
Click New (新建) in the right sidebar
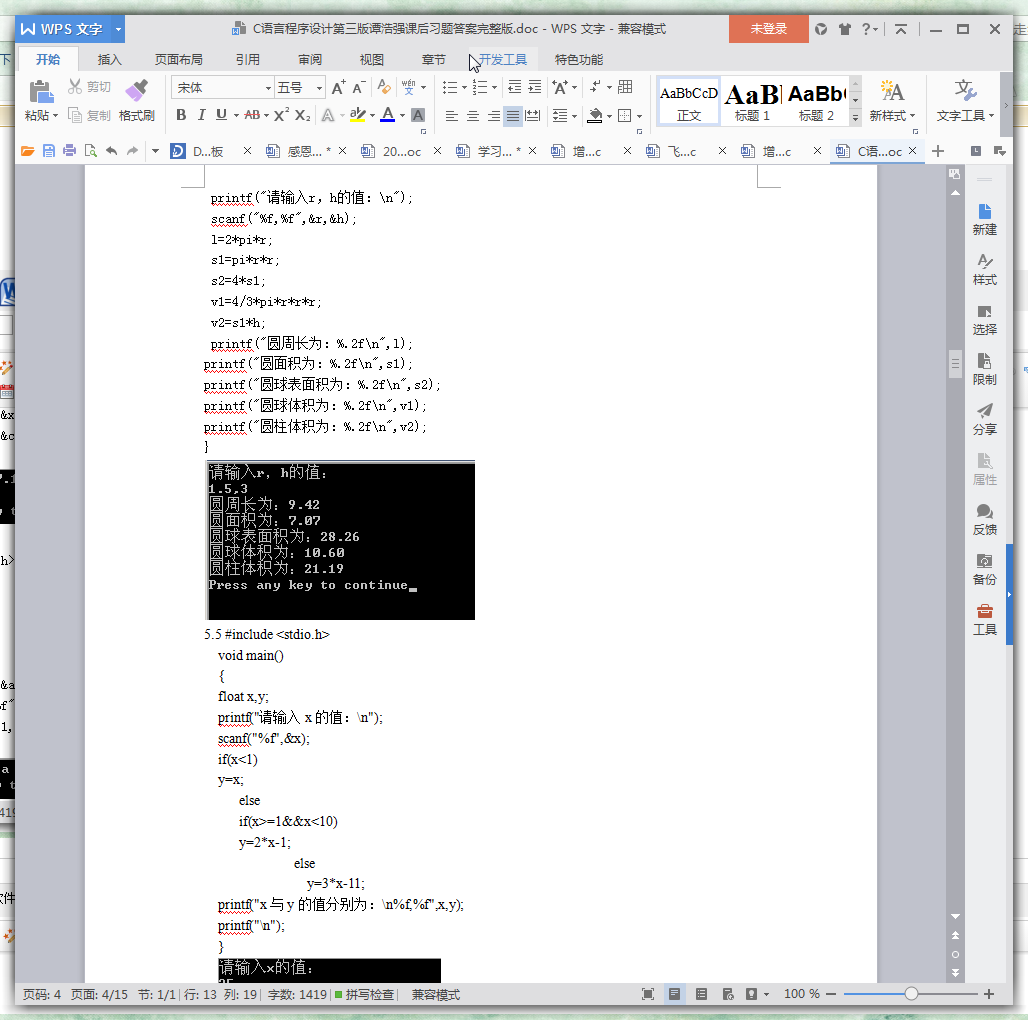pyautogui.click(x=984, y=220)
